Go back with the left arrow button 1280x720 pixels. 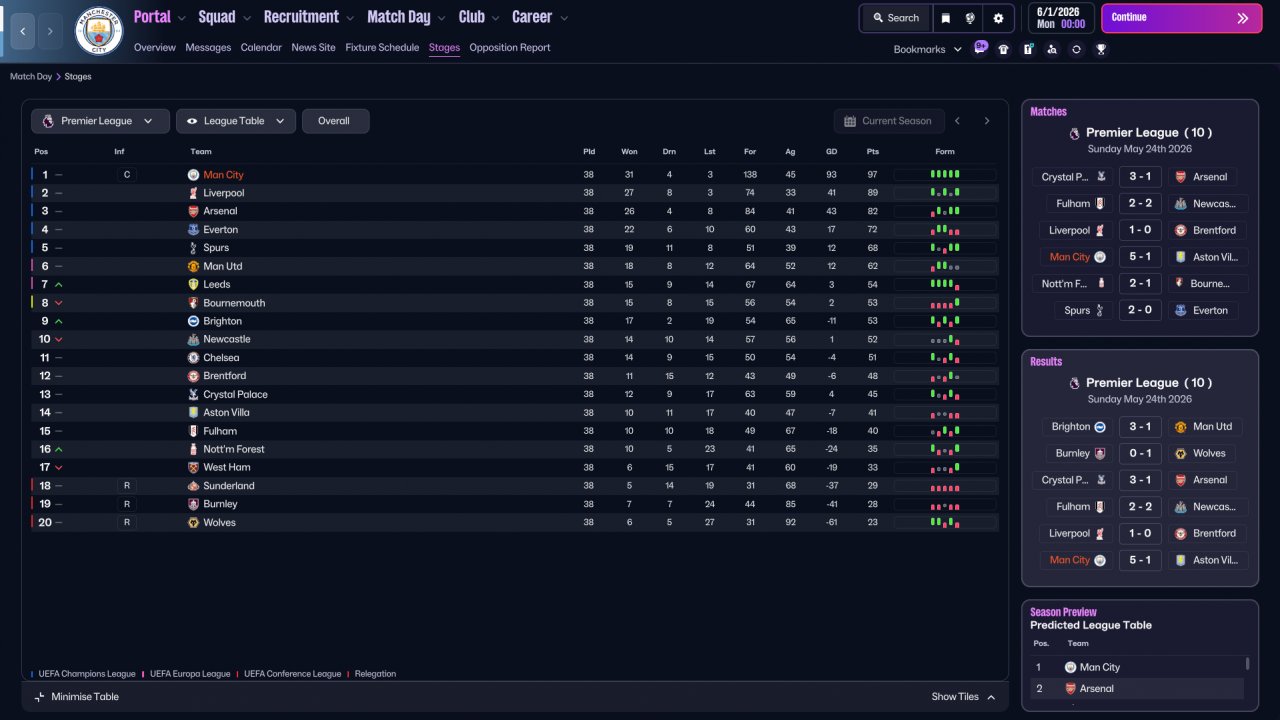22,31
